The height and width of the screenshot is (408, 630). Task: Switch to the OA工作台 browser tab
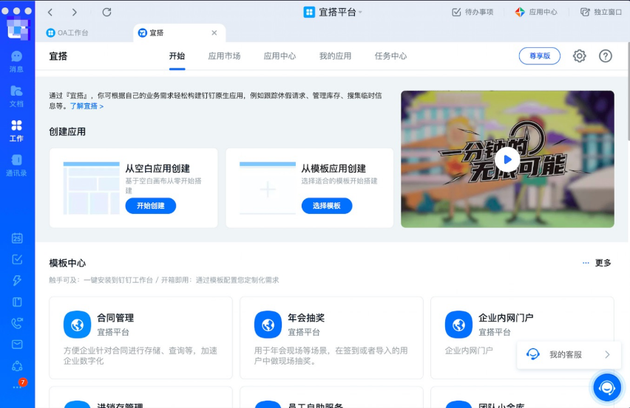point(68,33)
